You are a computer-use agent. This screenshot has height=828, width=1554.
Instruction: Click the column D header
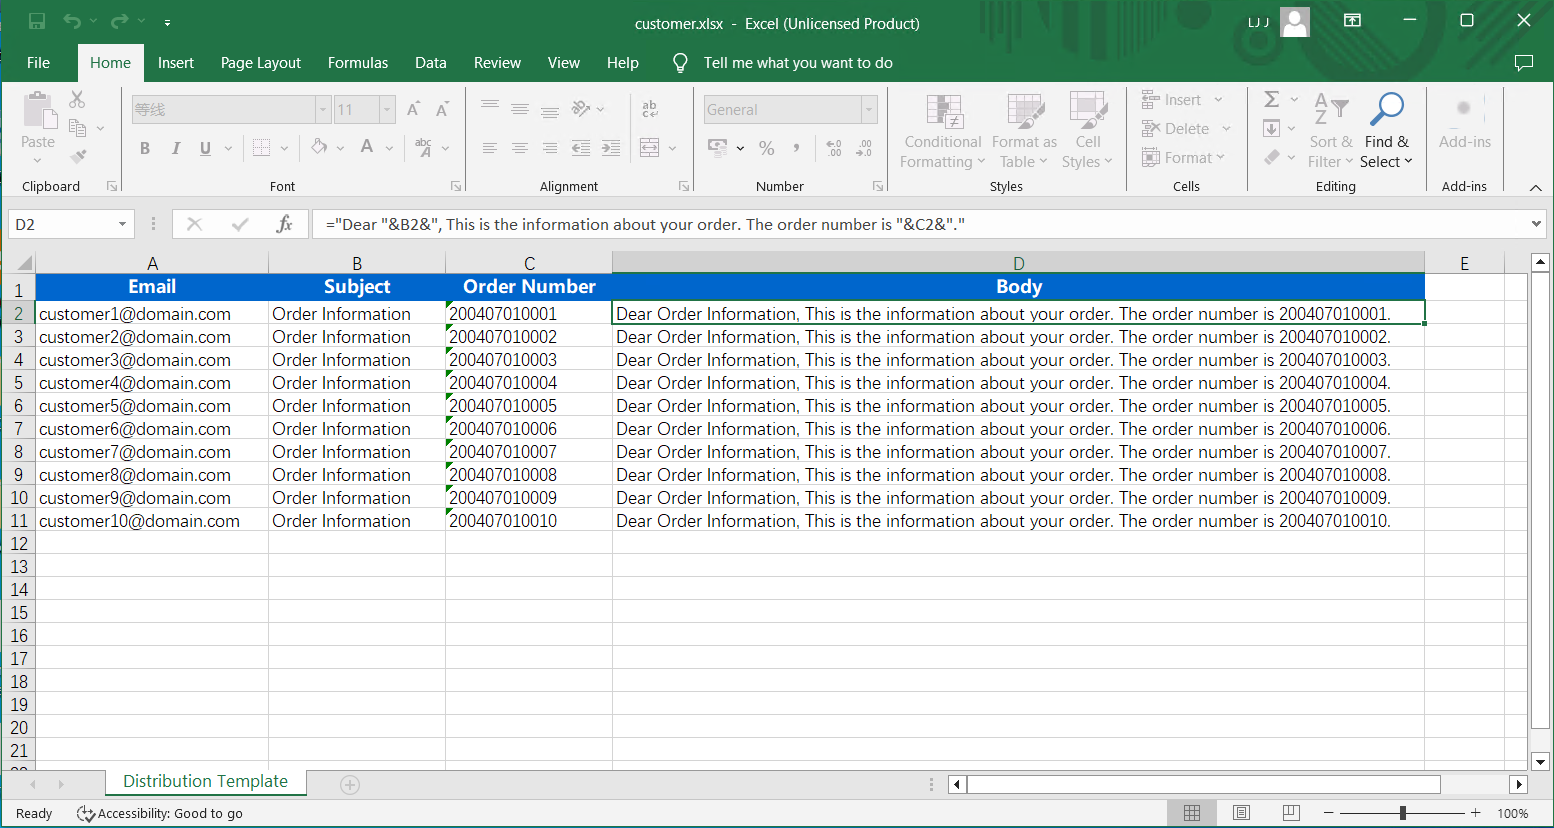pos(1018,263)
